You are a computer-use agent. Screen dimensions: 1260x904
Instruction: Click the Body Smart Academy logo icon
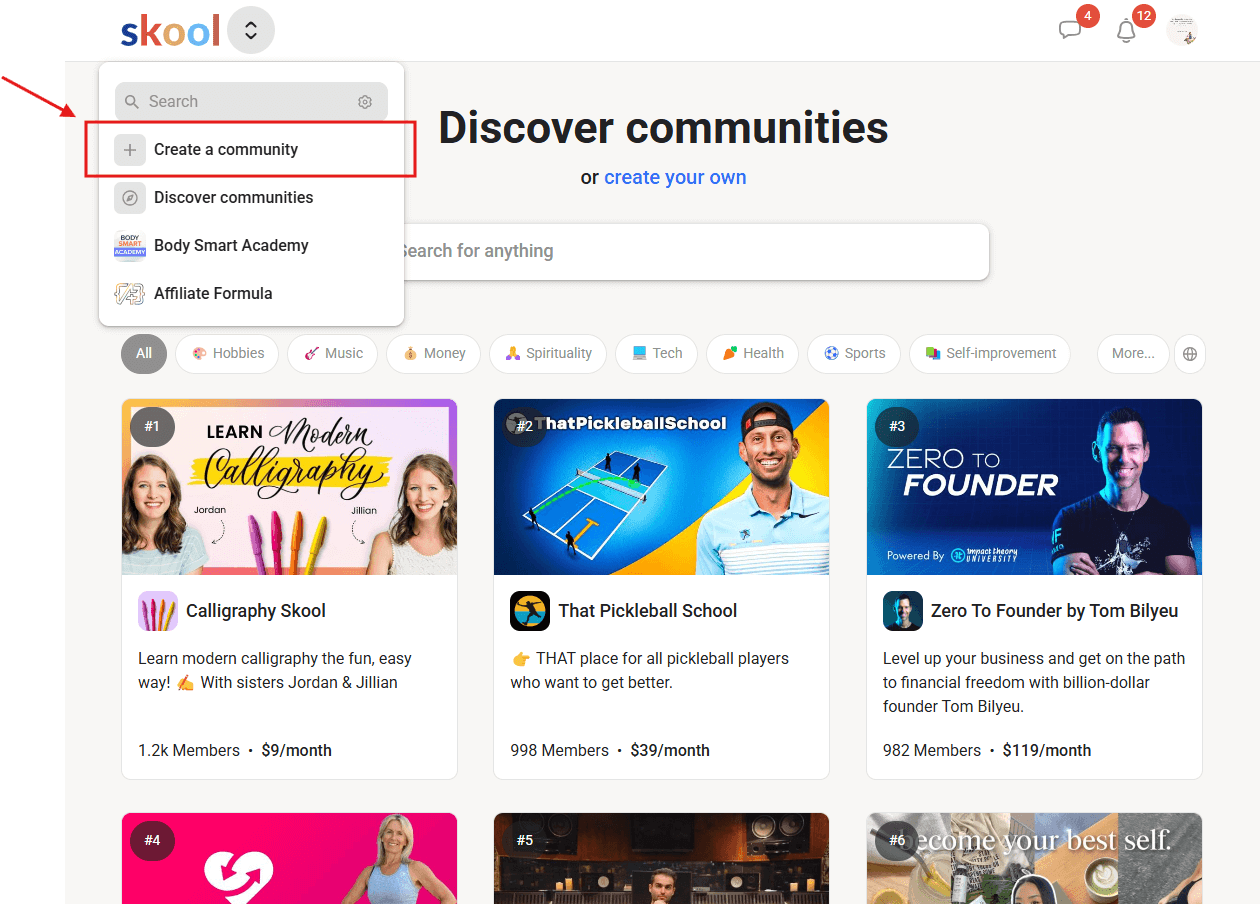pyautogui.click(x=130, y=246)
